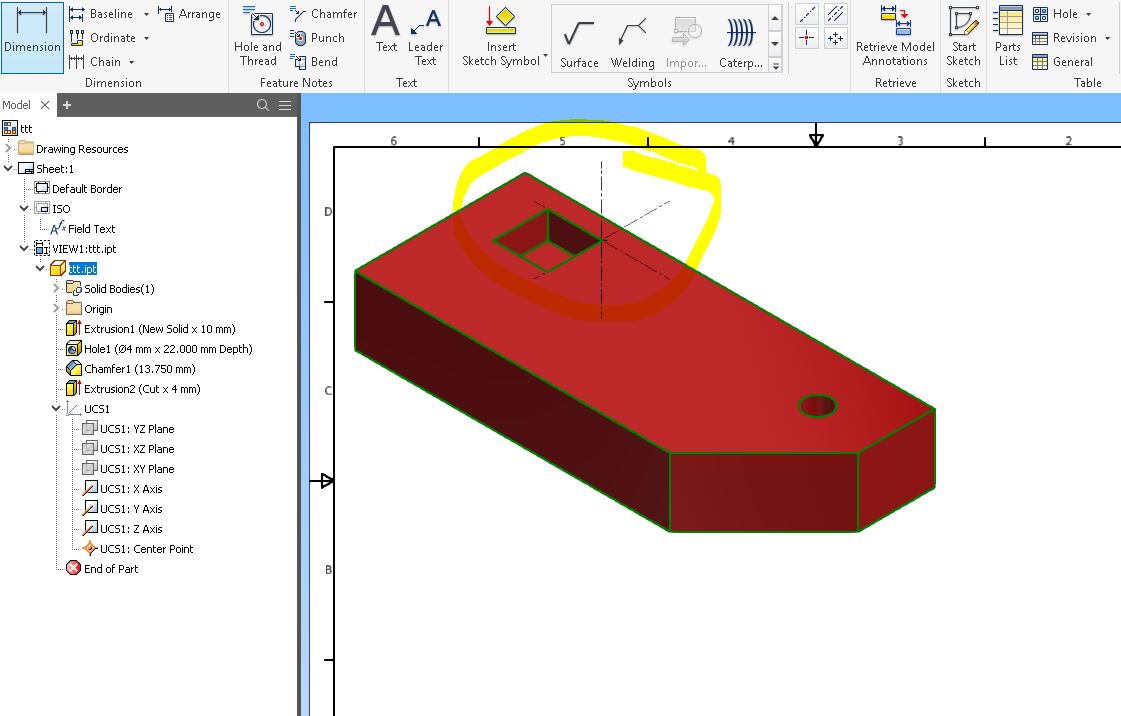
Task: Insert a Parts List table
Action: coord(1008,36)
